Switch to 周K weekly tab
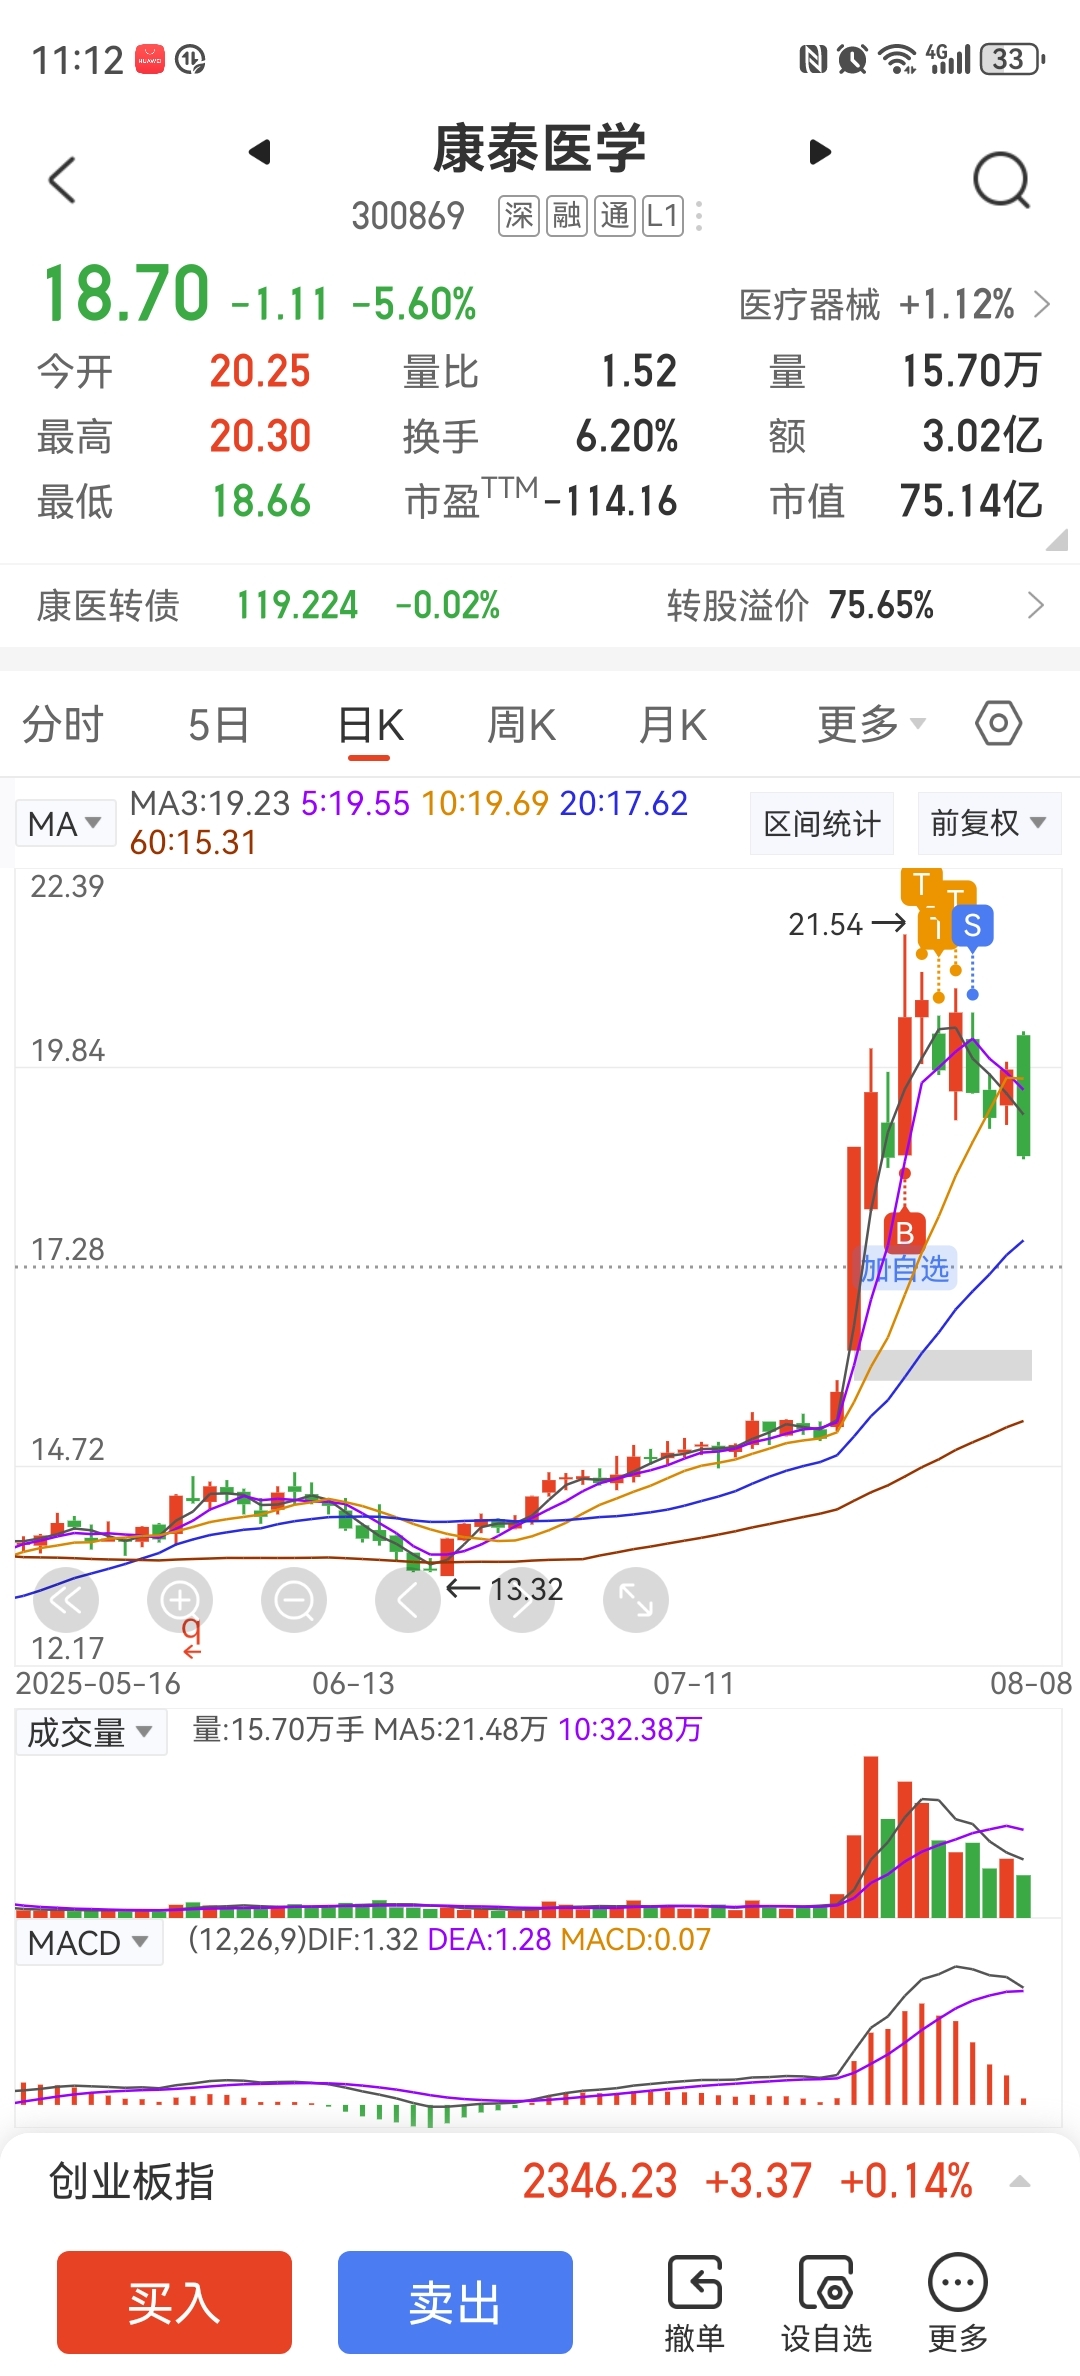This screenshot has height=2376, width=1080. coord(521,724)
